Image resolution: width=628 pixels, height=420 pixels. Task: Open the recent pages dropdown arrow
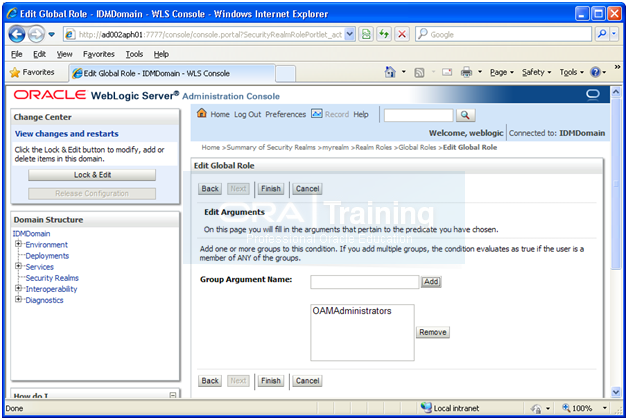point(52,34)
